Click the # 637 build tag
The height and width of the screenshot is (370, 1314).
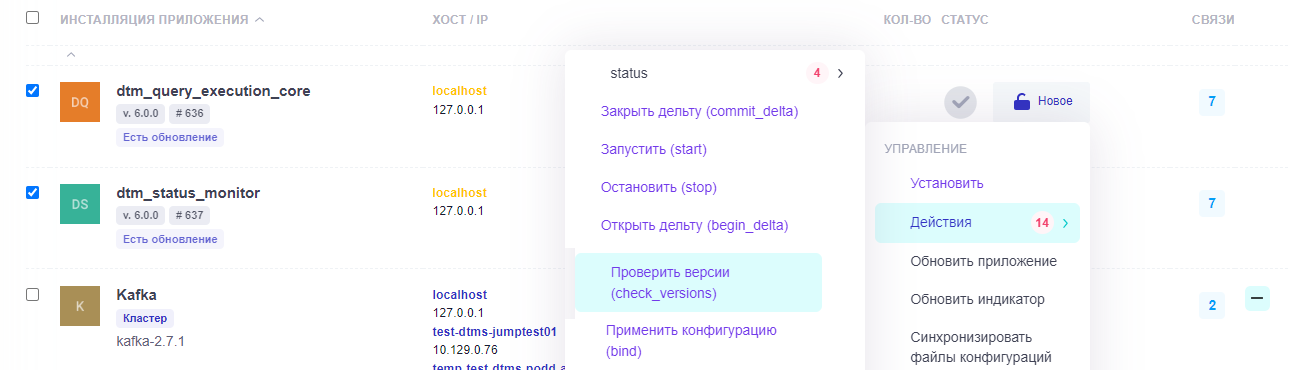[x=188, y=215]
